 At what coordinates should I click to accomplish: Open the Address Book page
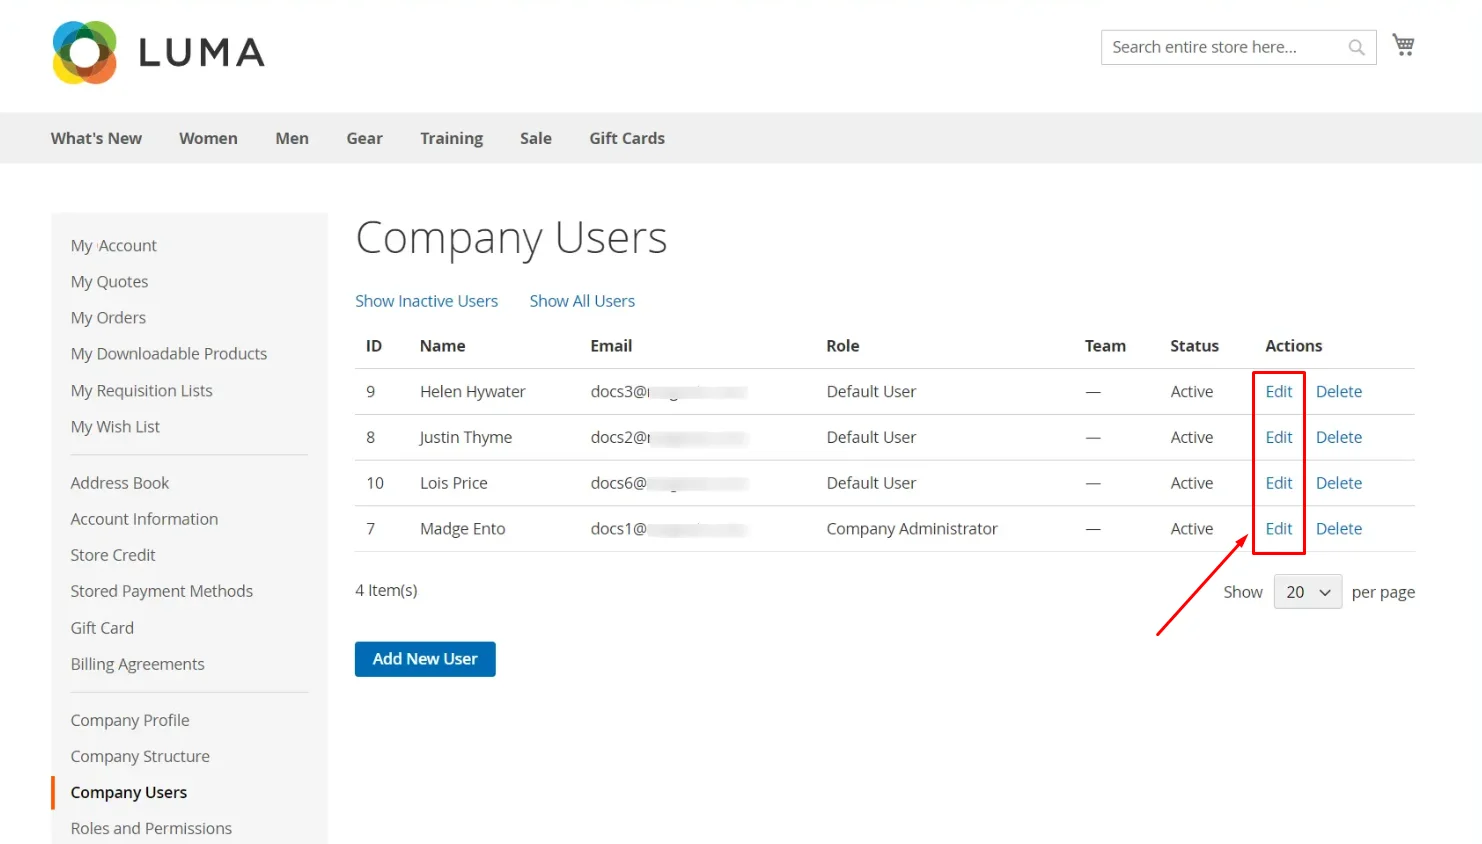tap(119, 482)
